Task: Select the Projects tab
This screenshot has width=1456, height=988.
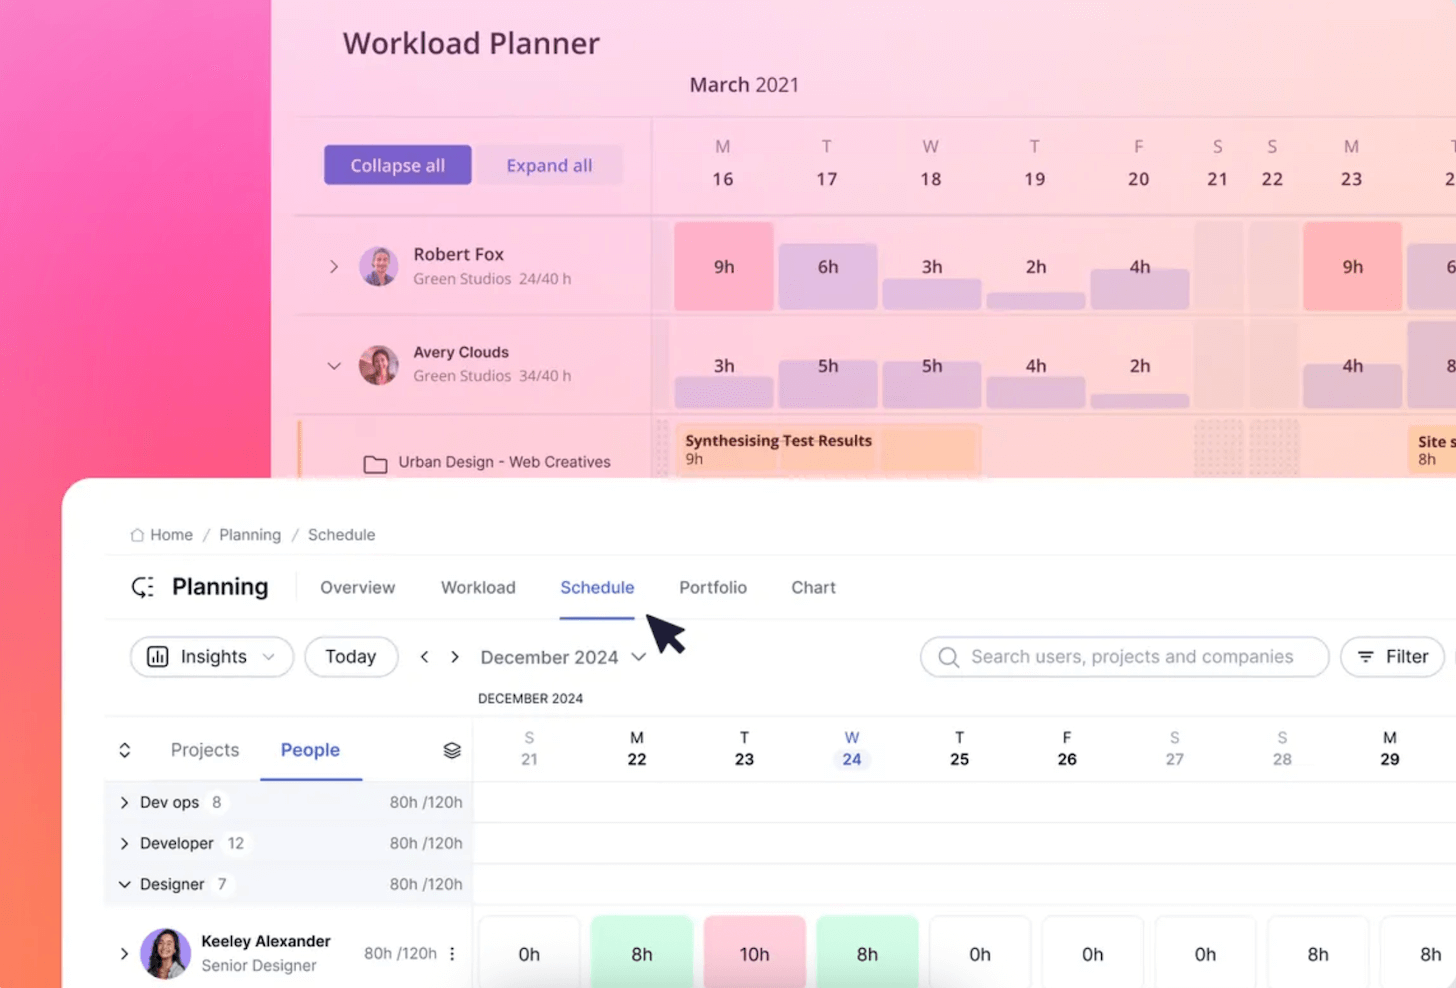Action: [204, 749]
